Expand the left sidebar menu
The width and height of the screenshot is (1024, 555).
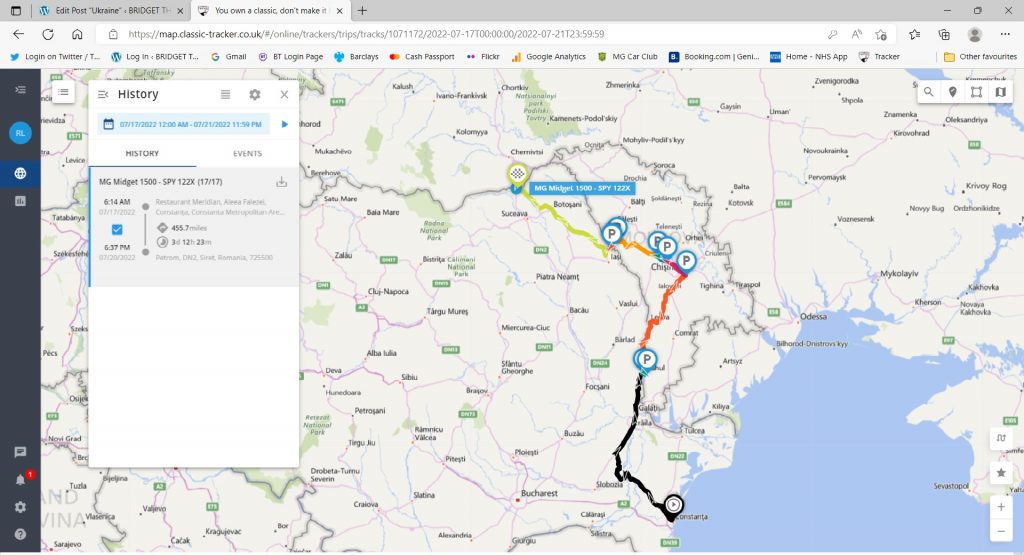(20, 89)
